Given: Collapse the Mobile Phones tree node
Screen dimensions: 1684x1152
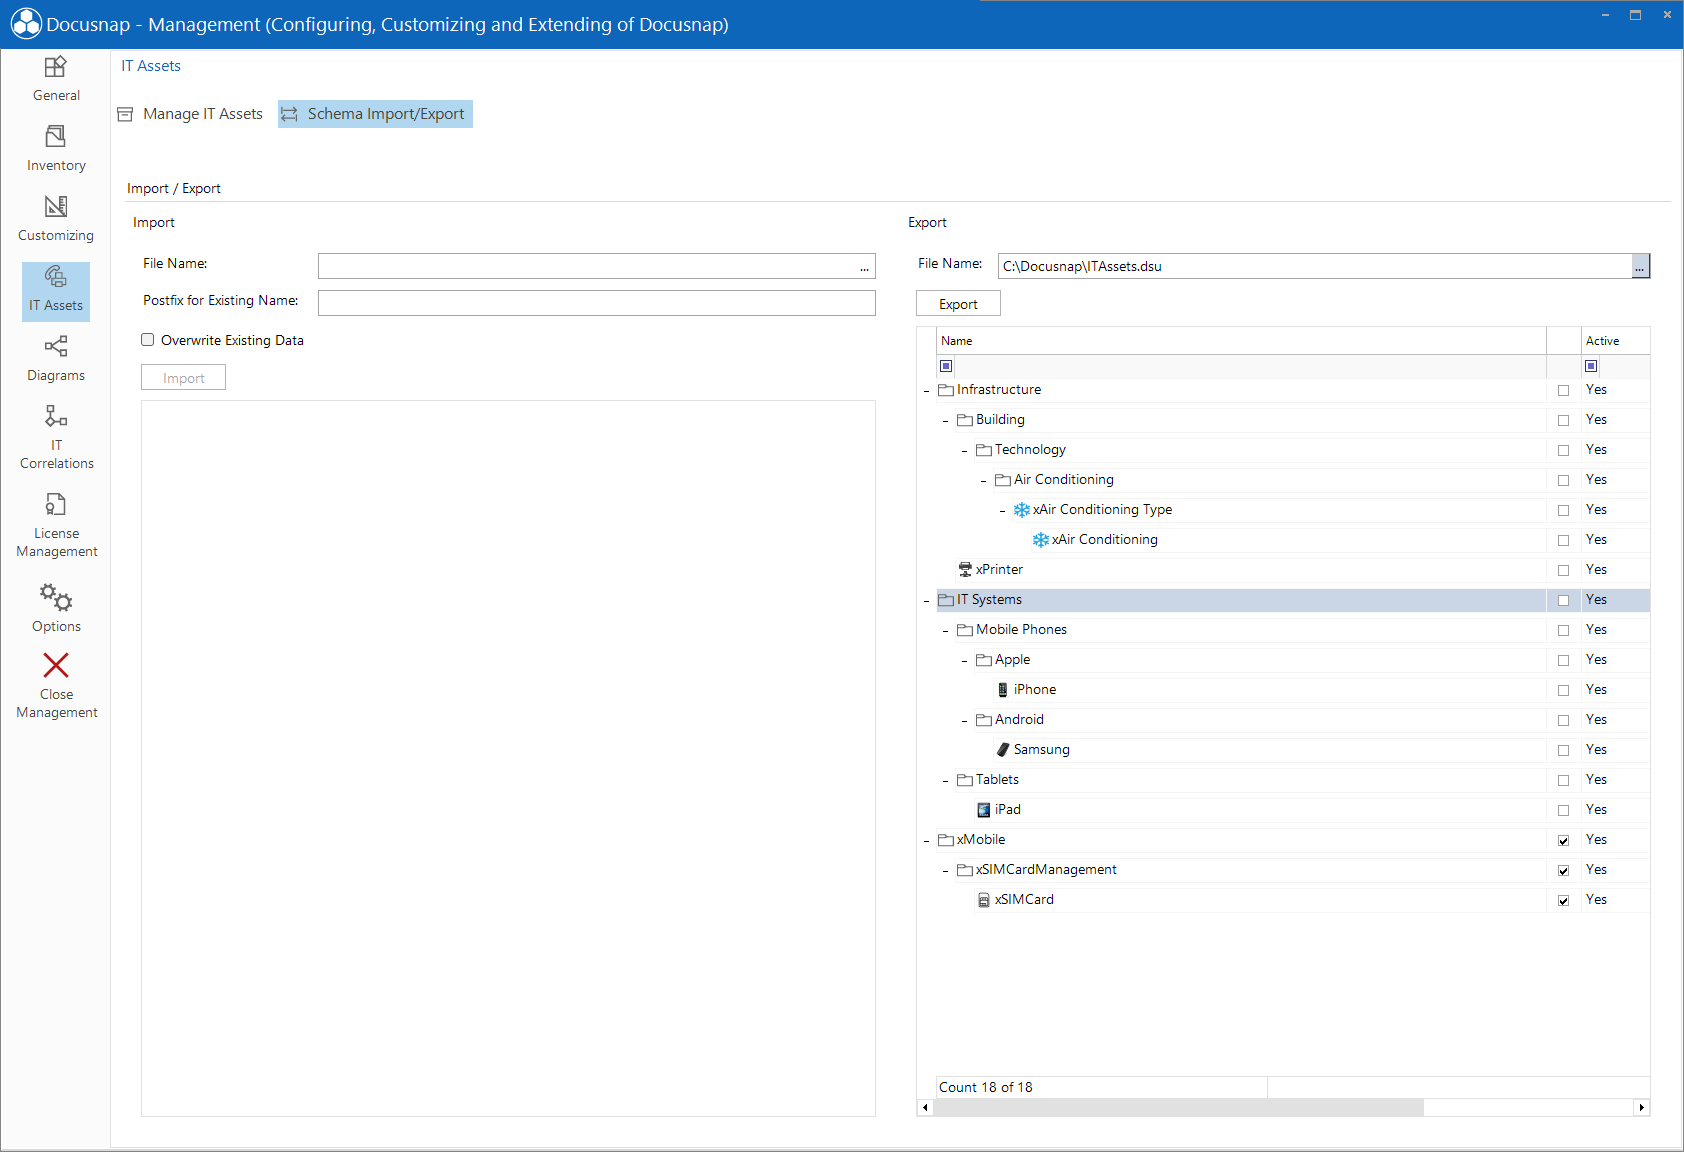Looking at the screenshot, I should 945,630.
